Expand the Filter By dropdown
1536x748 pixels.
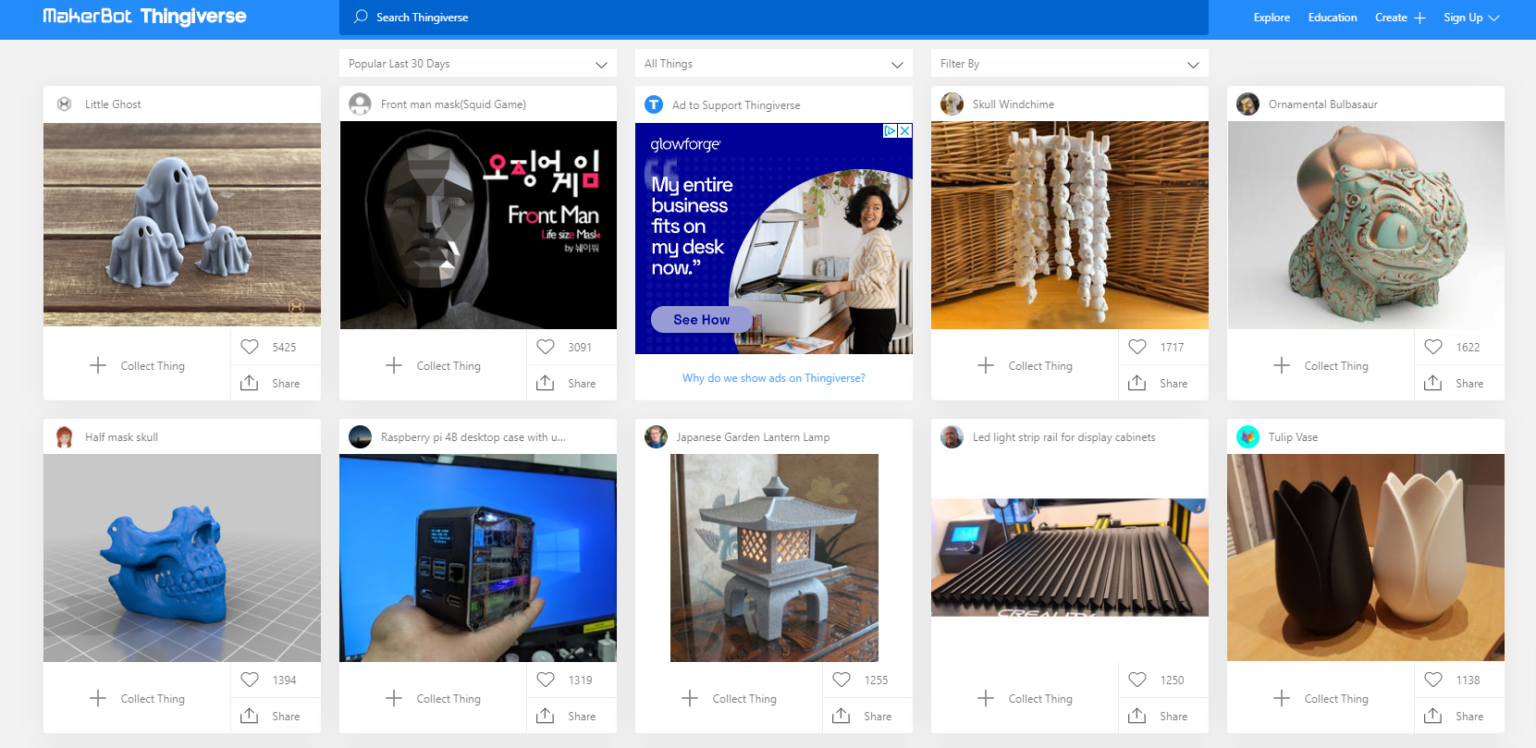click(x=1069, y=63)
